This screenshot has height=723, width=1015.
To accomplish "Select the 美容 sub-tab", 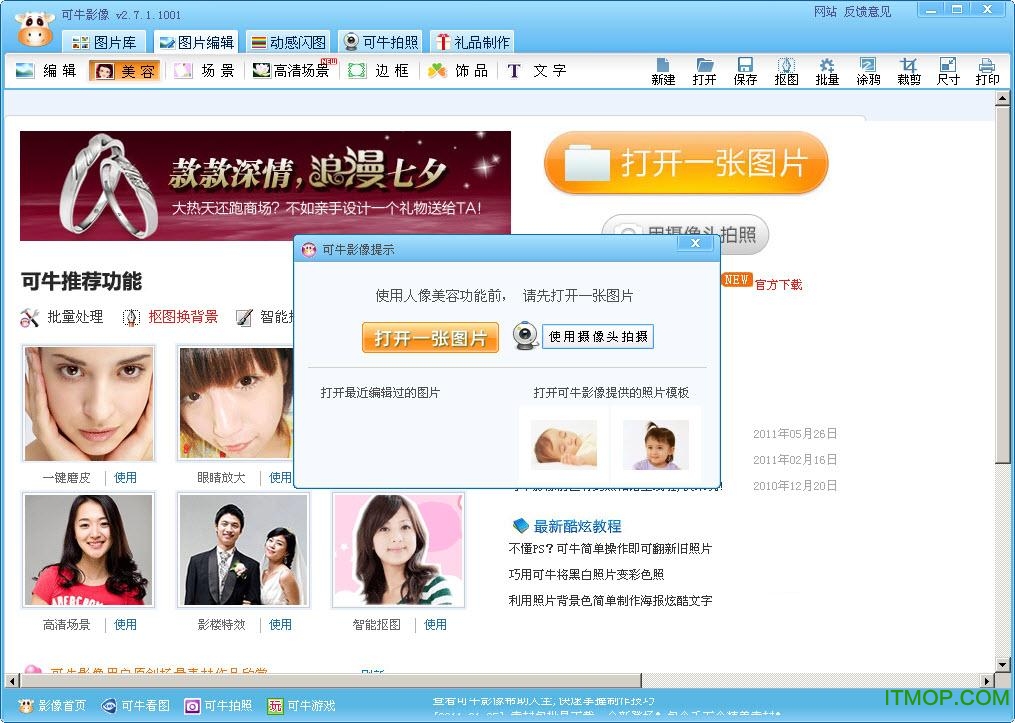I will point(125,71).
